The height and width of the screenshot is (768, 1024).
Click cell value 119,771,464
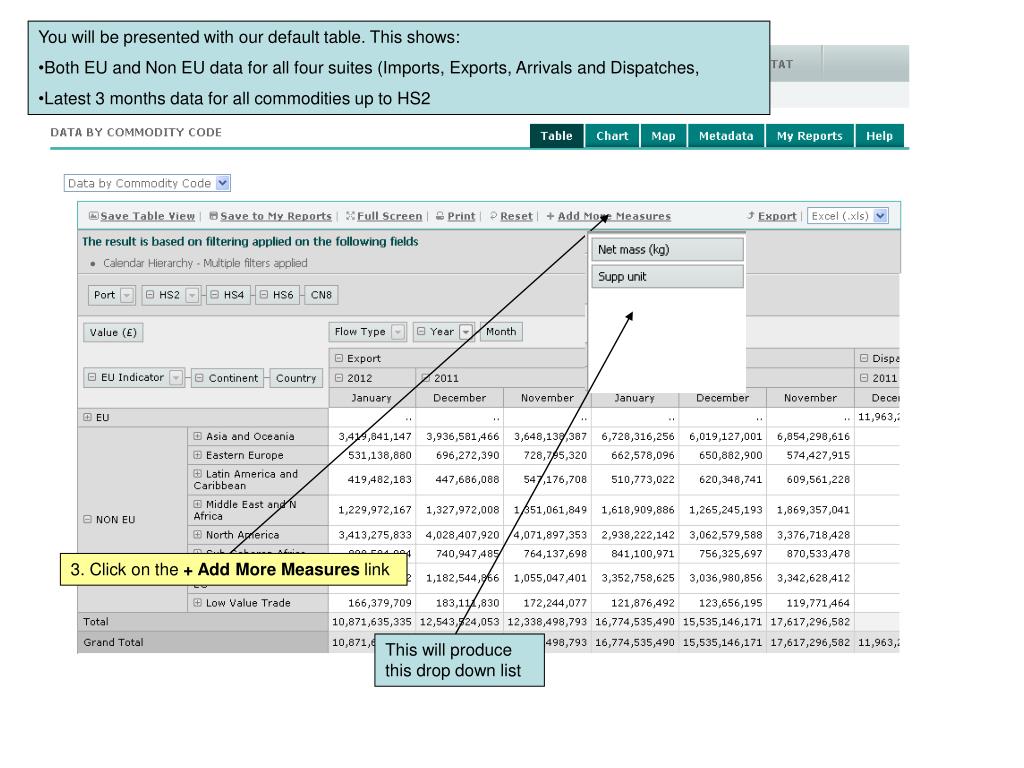pyautogui.click(x=818, y=603)
